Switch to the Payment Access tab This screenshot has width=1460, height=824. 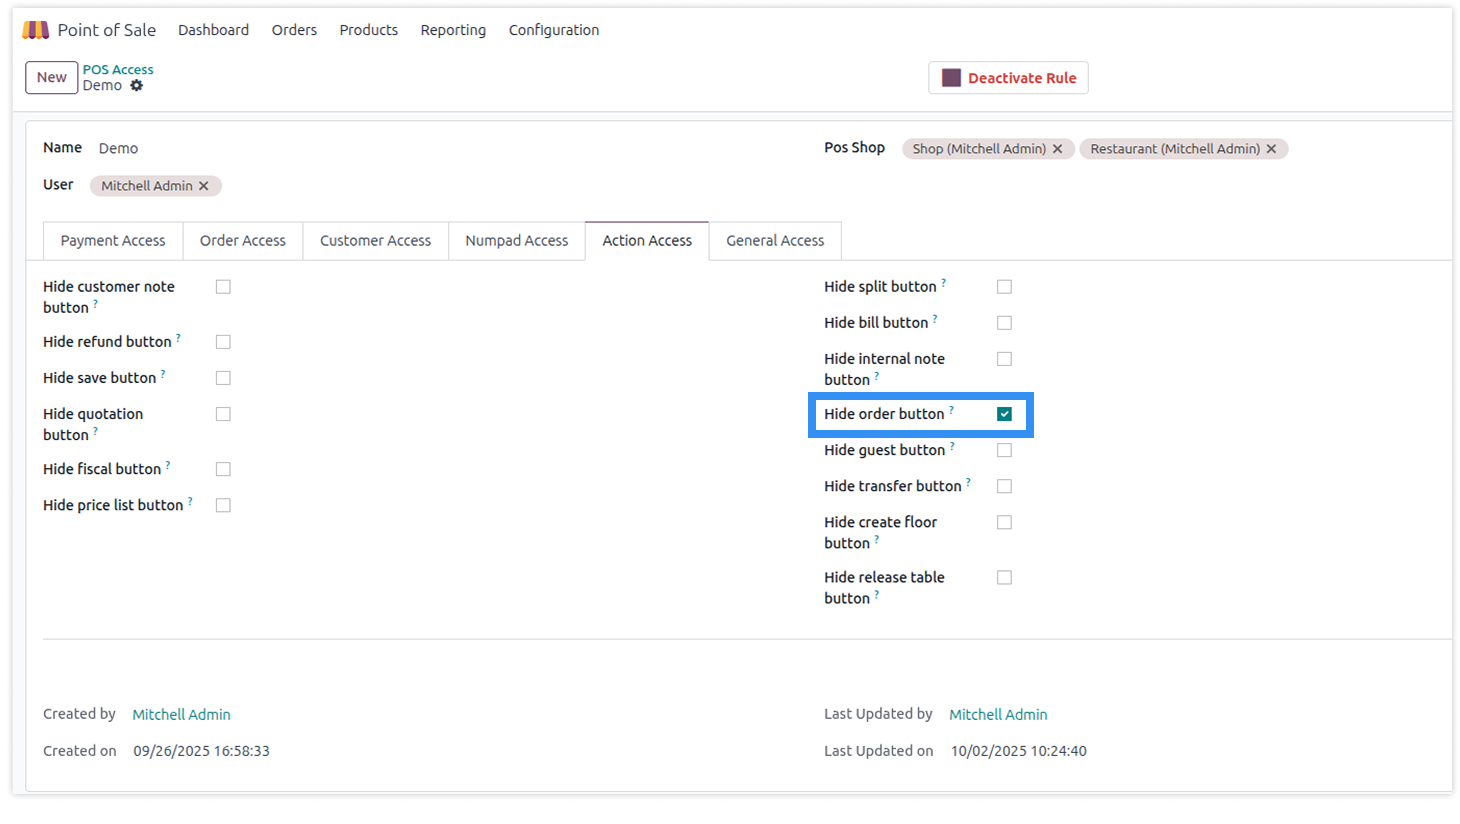tap(113, 241)
